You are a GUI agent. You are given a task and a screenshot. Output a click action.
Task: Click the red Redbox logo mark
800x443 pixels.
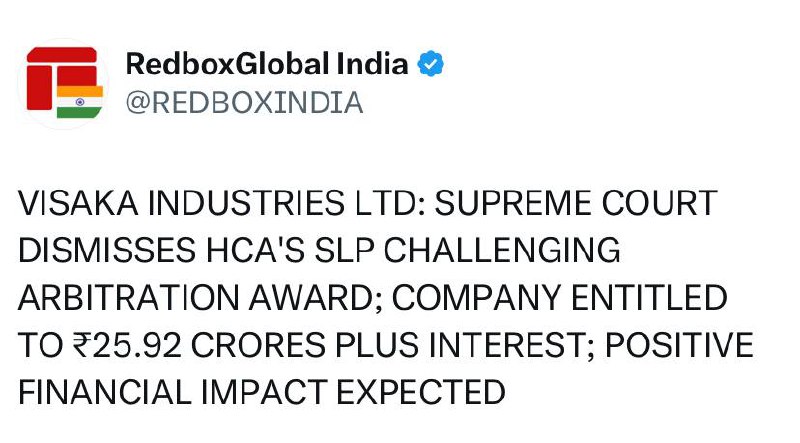click(x=54, y=76)
